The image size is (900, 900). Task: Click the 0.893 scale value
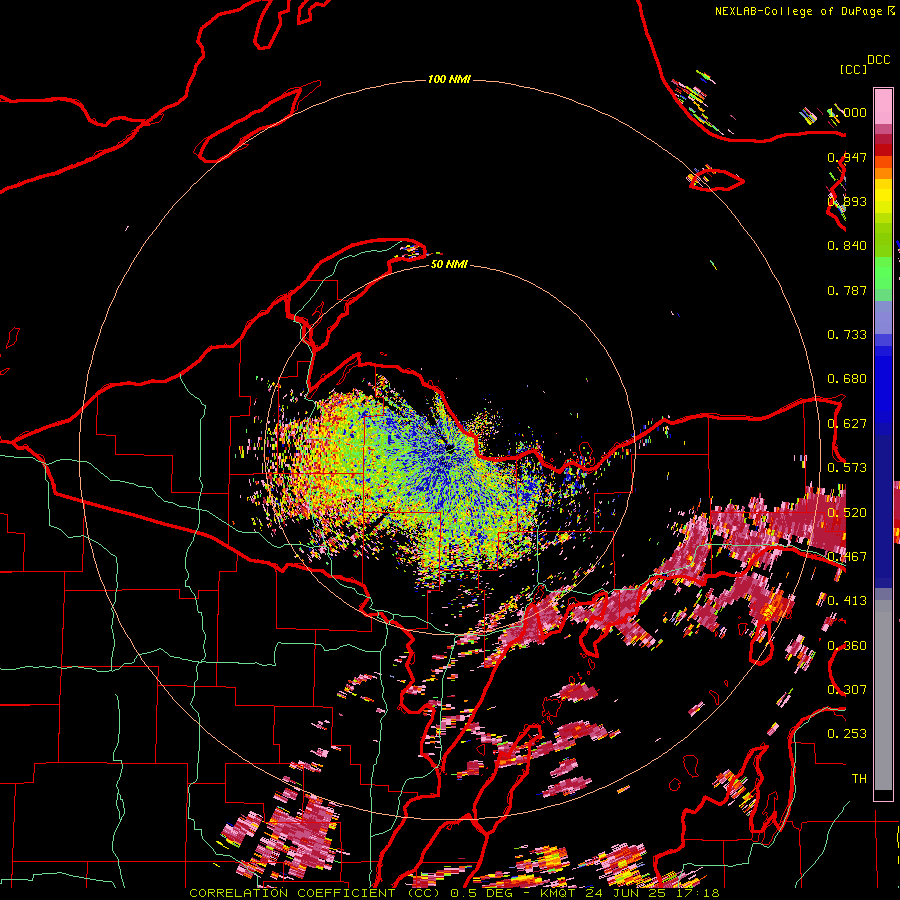(x=847, y=201)
